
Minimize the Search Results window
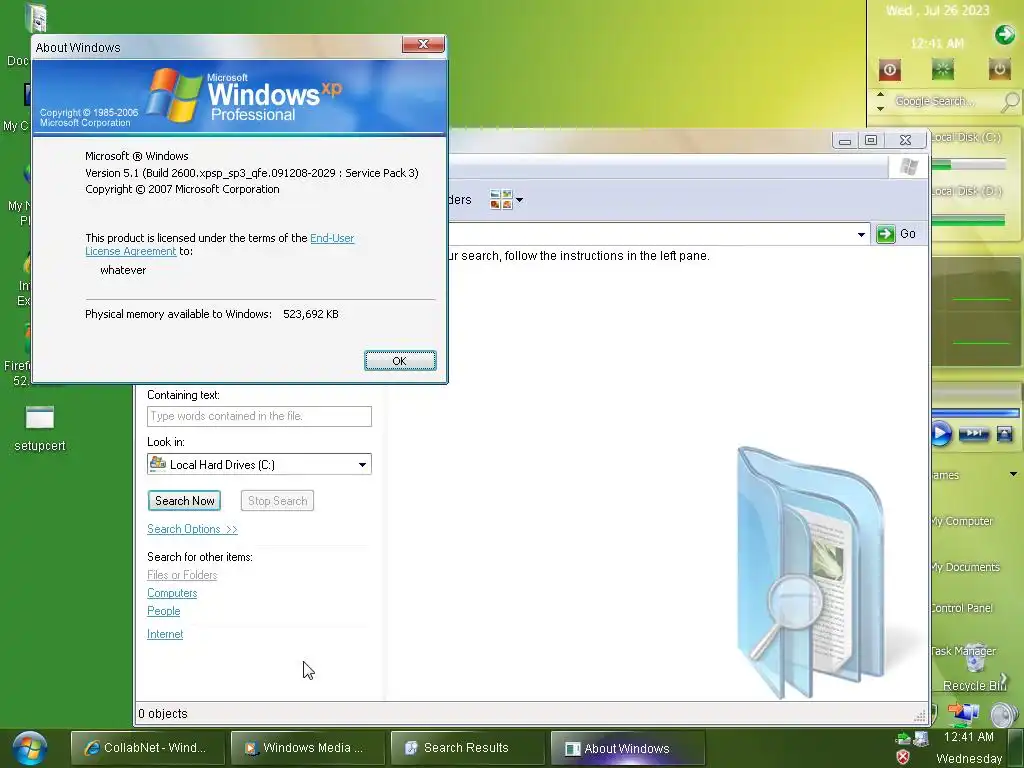pyautogui.click(x=844, y=140)
